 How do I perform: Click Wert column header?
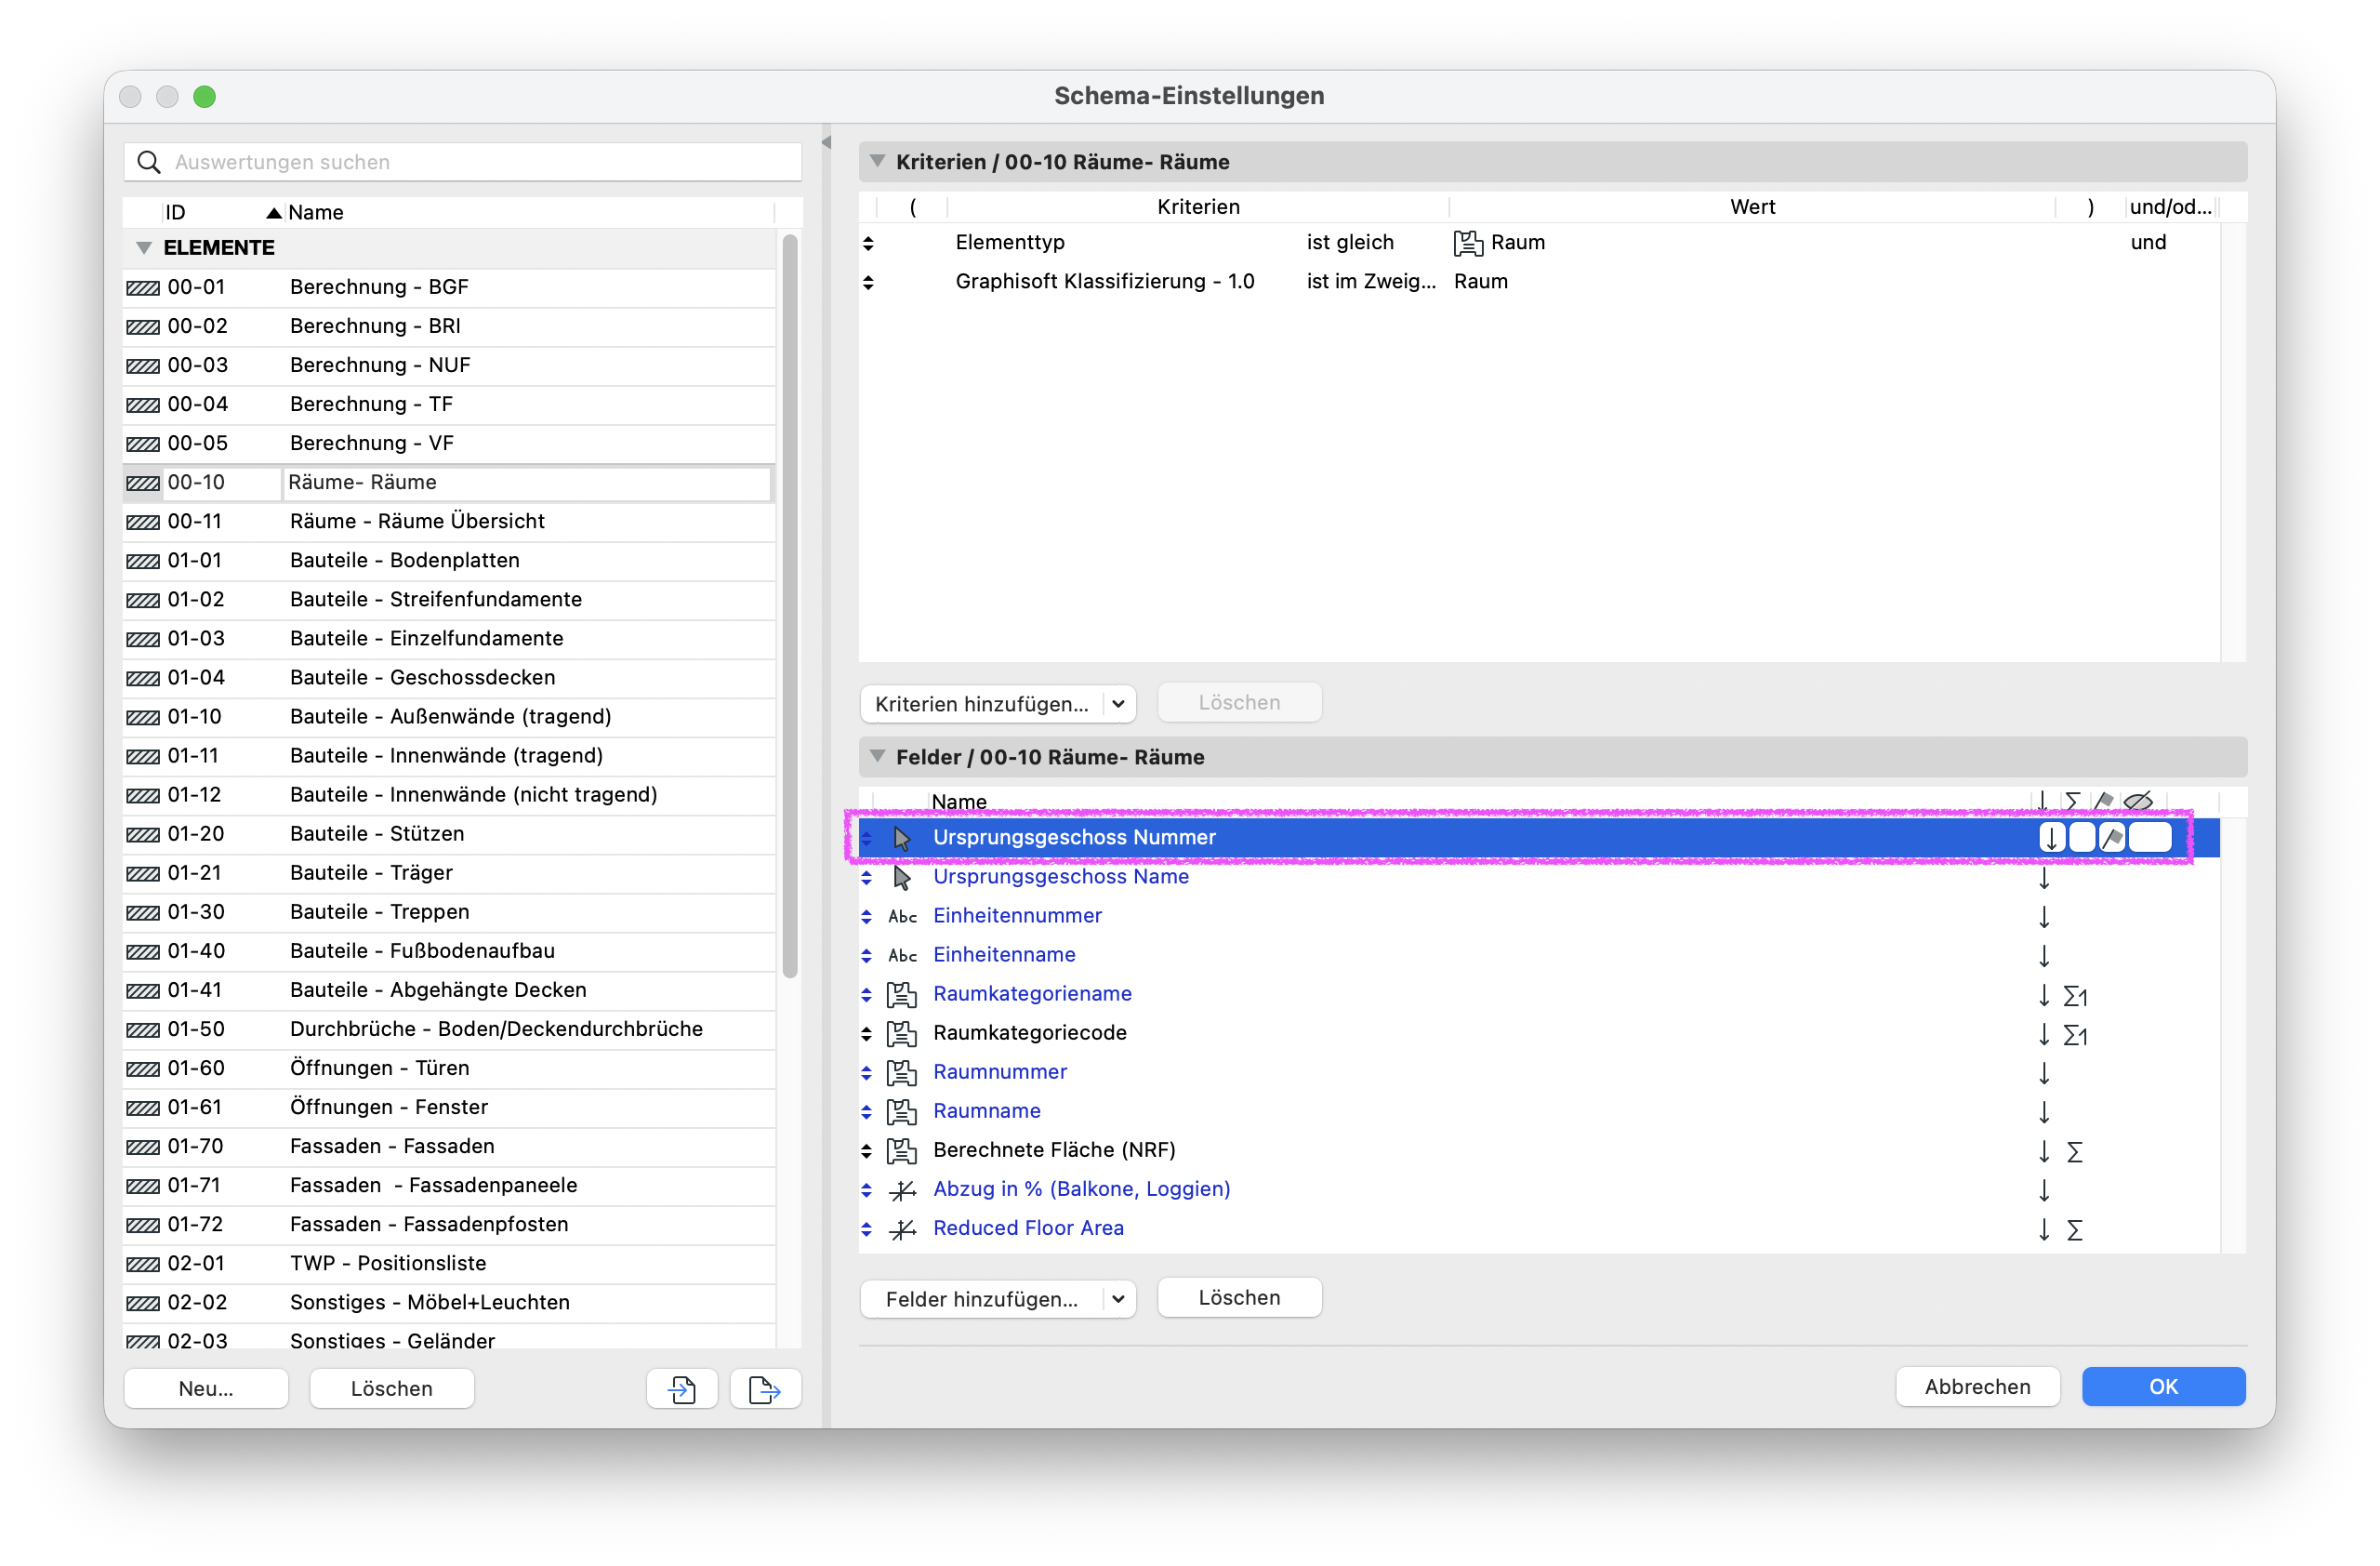(x=1752, y=207)
